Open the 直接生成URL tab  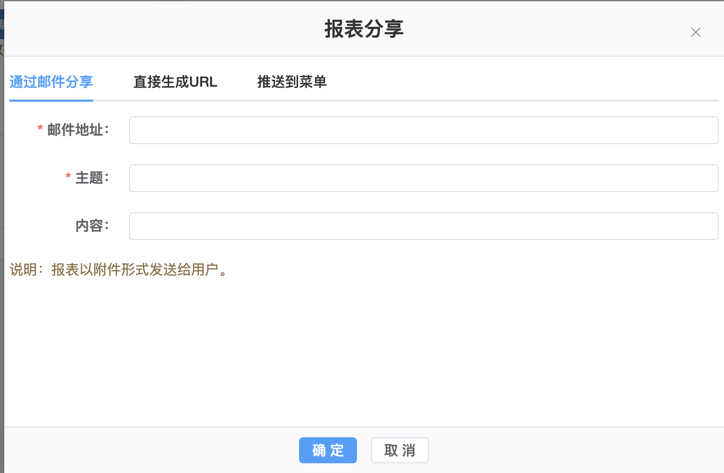175,82
